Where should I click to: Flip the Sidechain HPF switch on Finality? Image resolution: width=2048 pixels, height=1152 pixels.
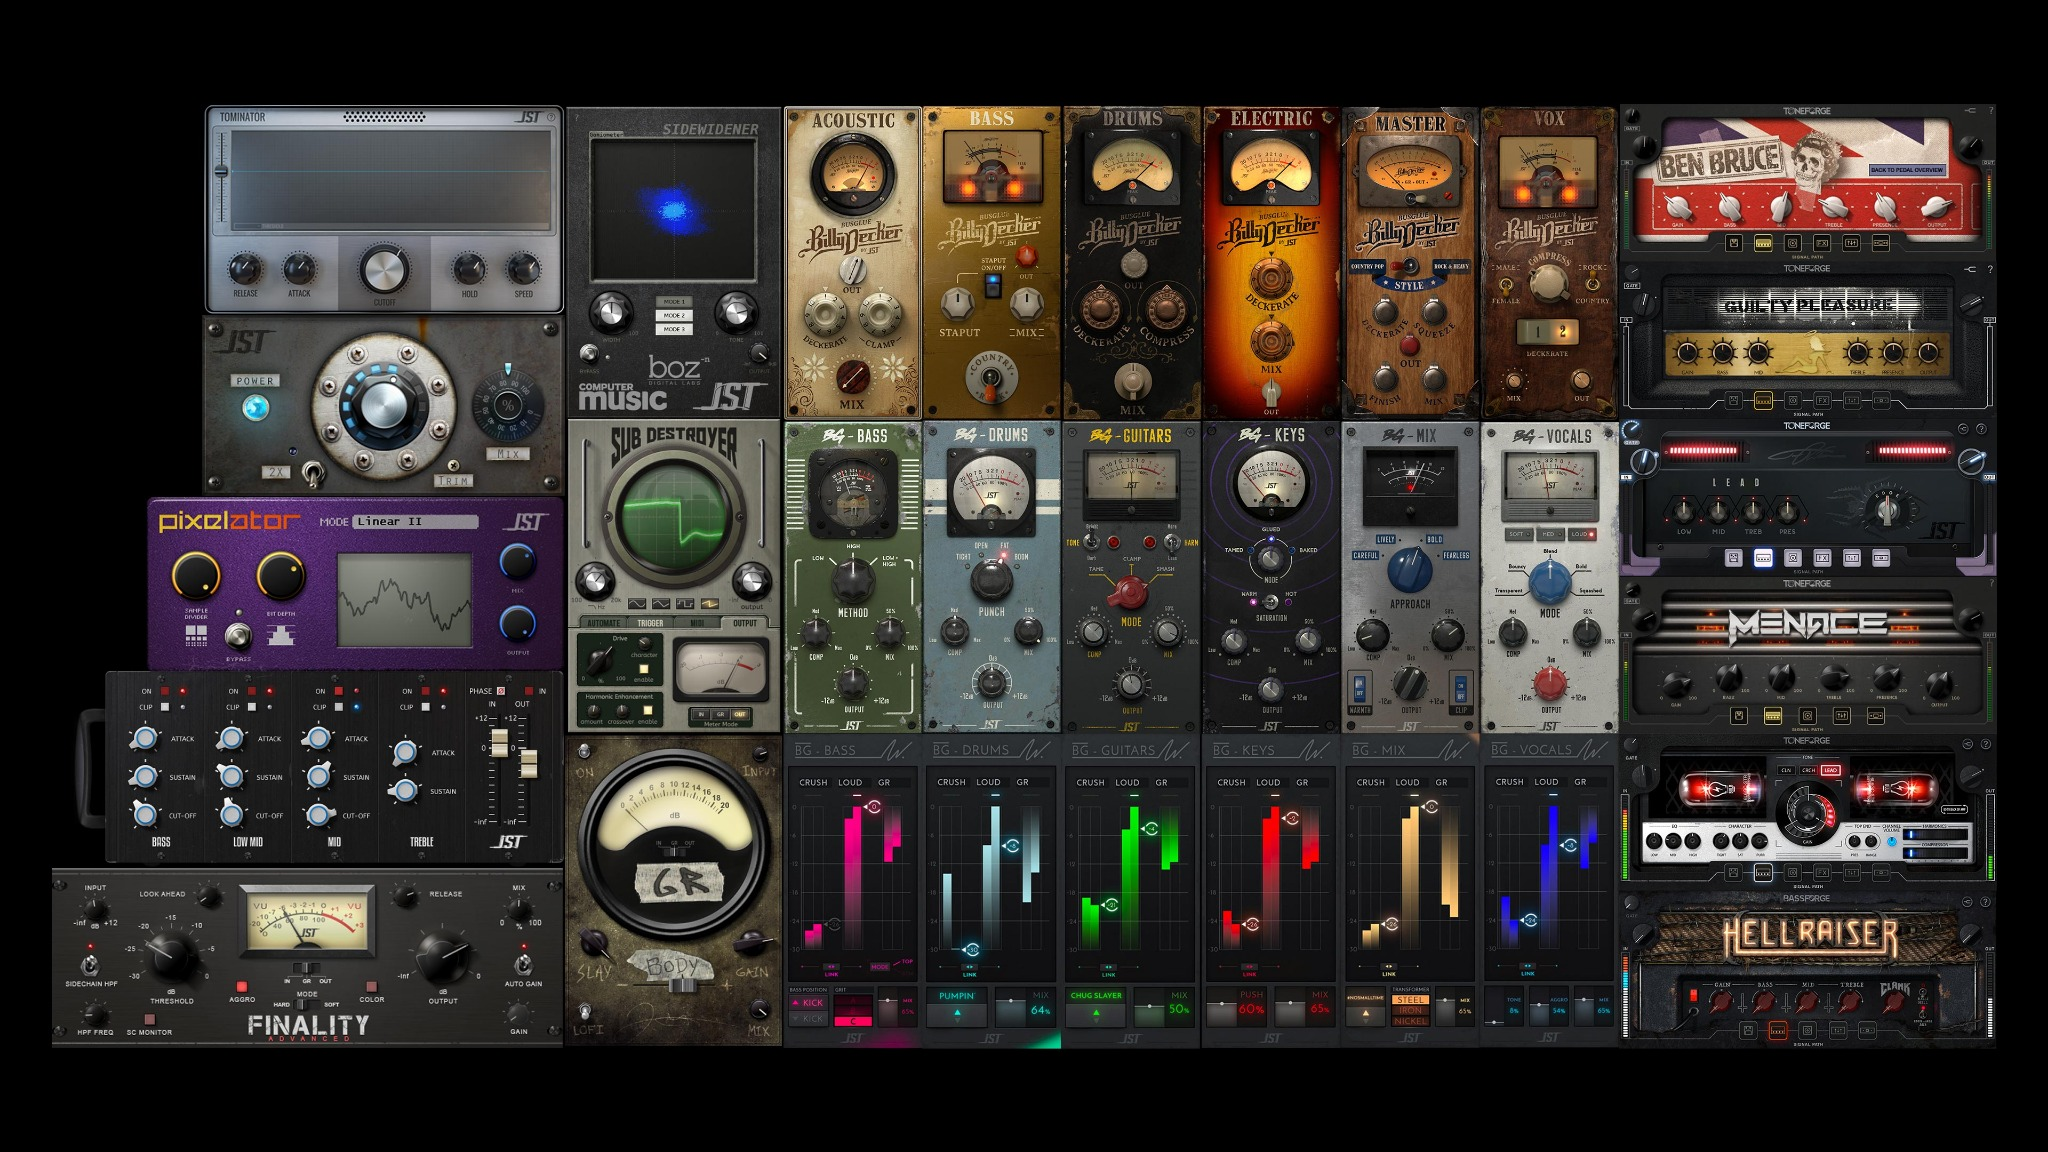[x=89, y=966]
